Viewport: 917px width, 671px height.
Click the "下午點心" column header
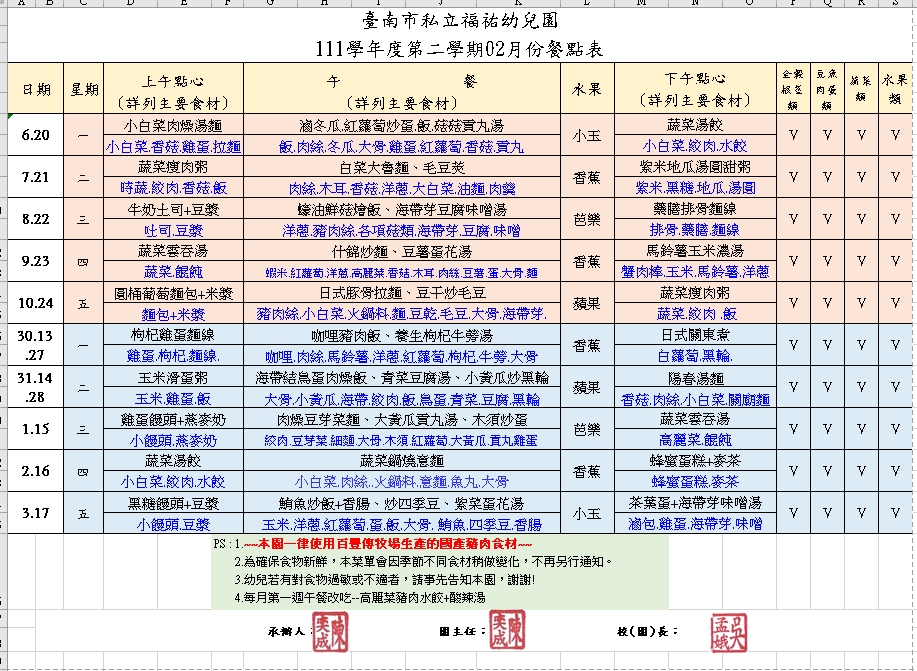[695, 88]
